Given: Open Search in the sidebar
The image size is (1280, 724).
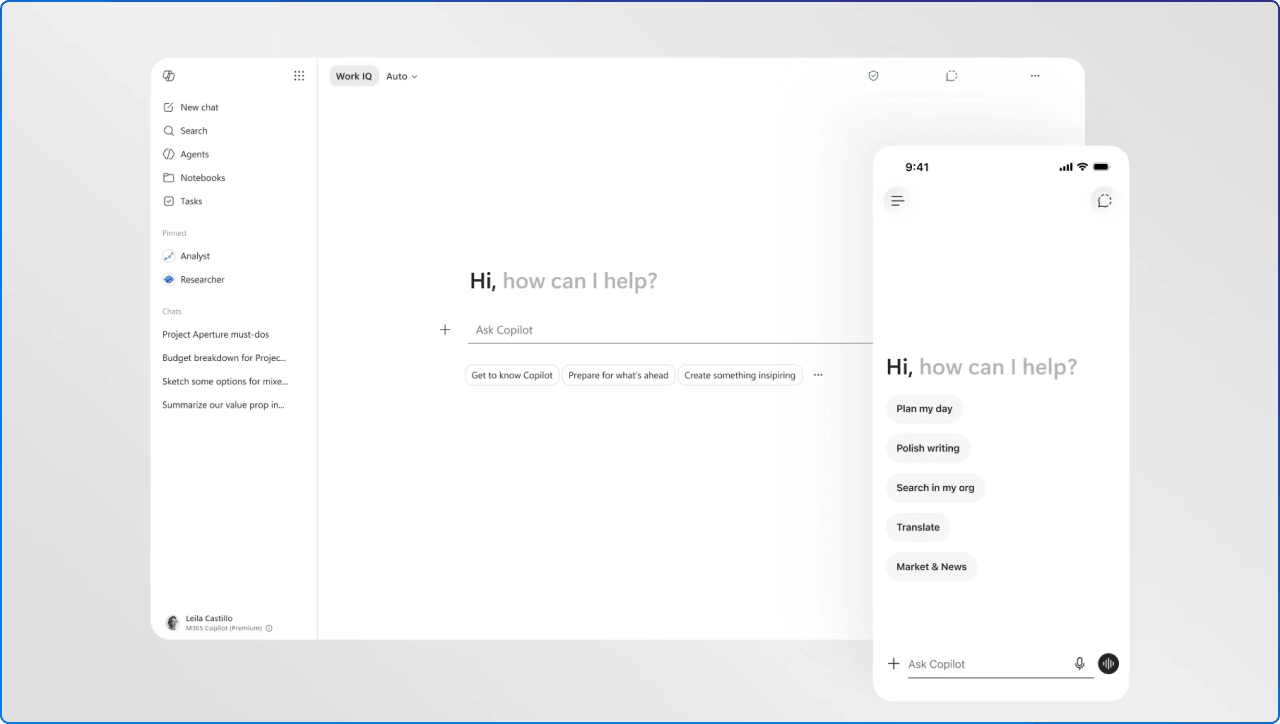Looking at the screenshot, I should click(186, 131).
